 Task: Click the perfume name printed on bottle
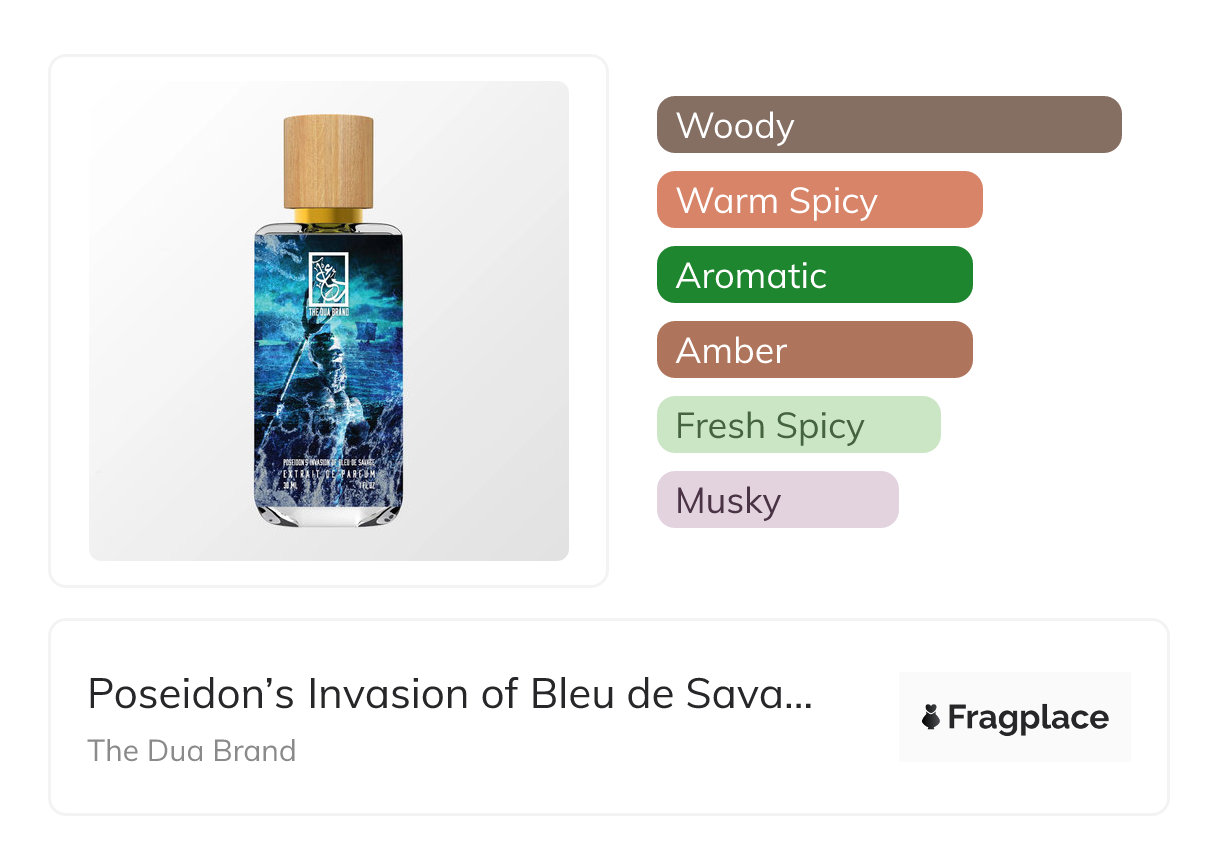point(329,461)
